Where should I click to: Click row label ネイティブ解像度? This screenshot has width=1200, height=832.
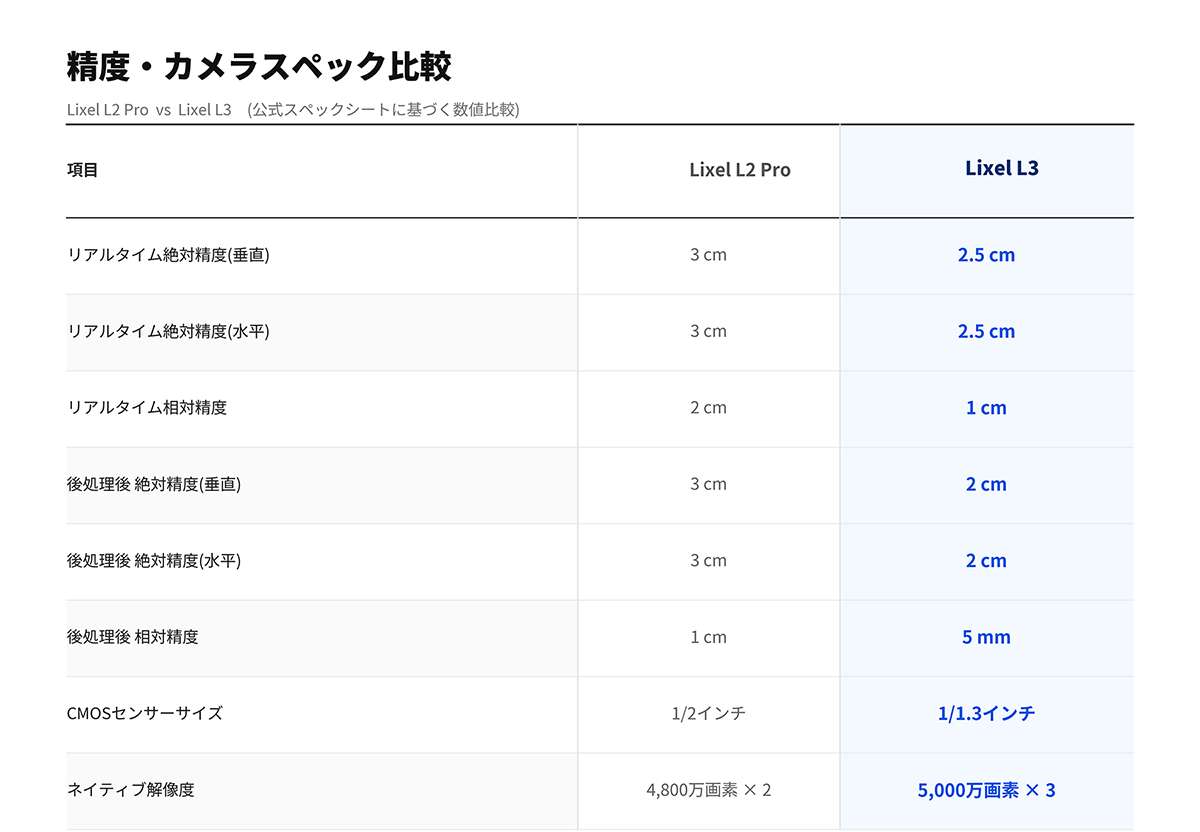[131, 790]
